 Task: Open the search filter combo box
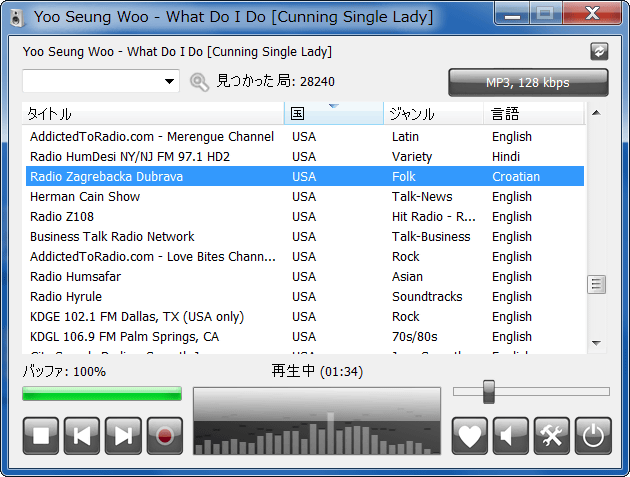pyautogui.click(x=101, y=81)
